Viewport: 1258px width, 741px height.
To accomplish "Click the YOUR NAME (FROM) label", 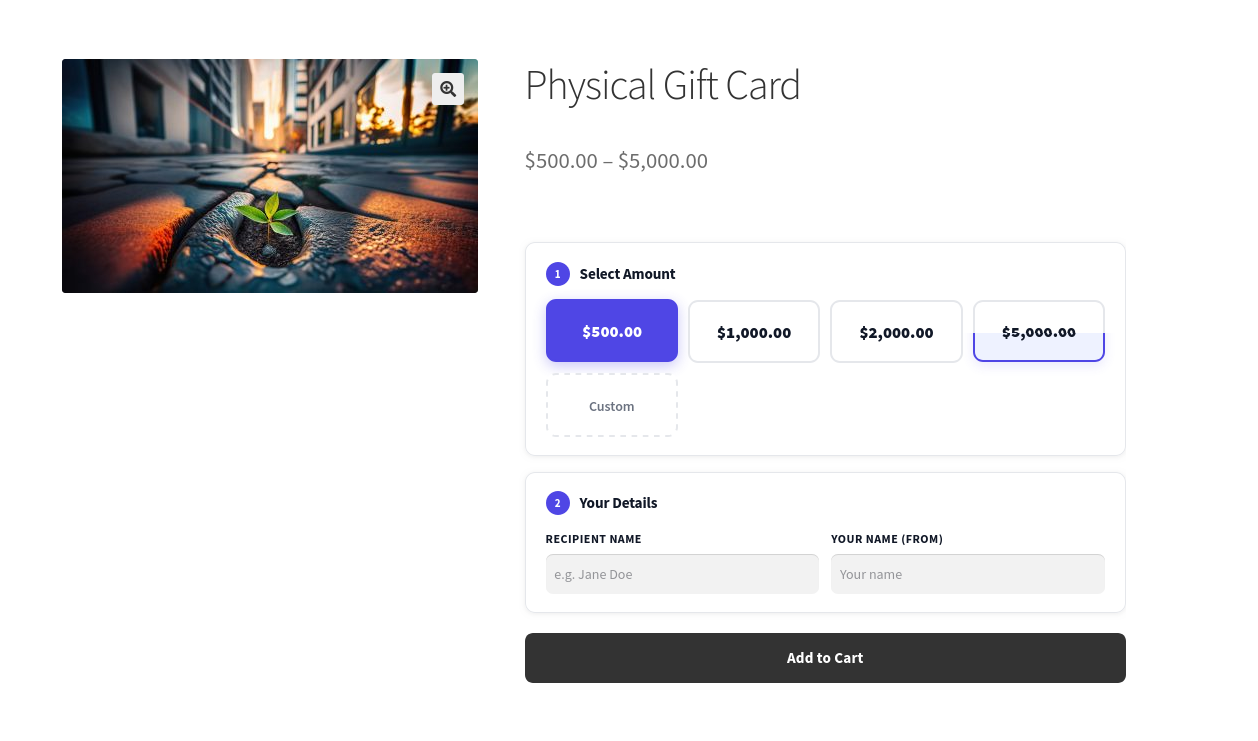I will tap(887, 539).
